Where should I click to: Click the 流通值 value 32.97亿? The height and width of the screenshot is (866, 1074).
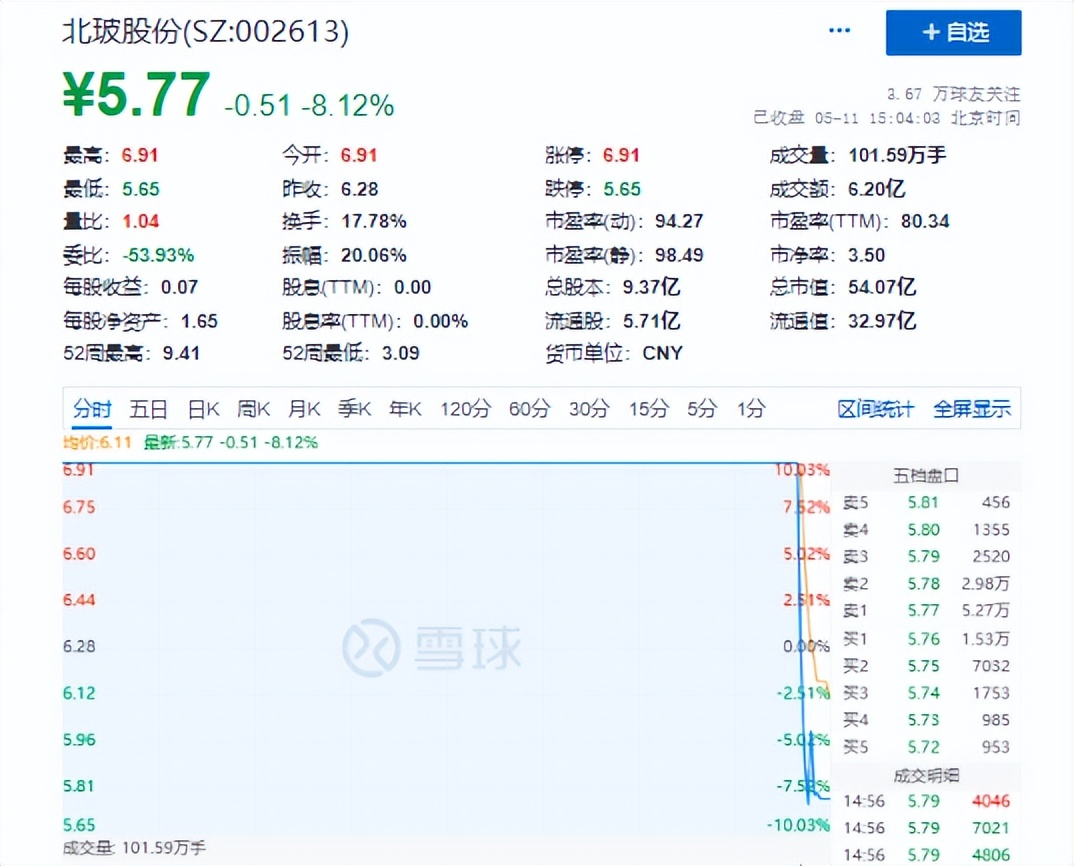(882, 321)
